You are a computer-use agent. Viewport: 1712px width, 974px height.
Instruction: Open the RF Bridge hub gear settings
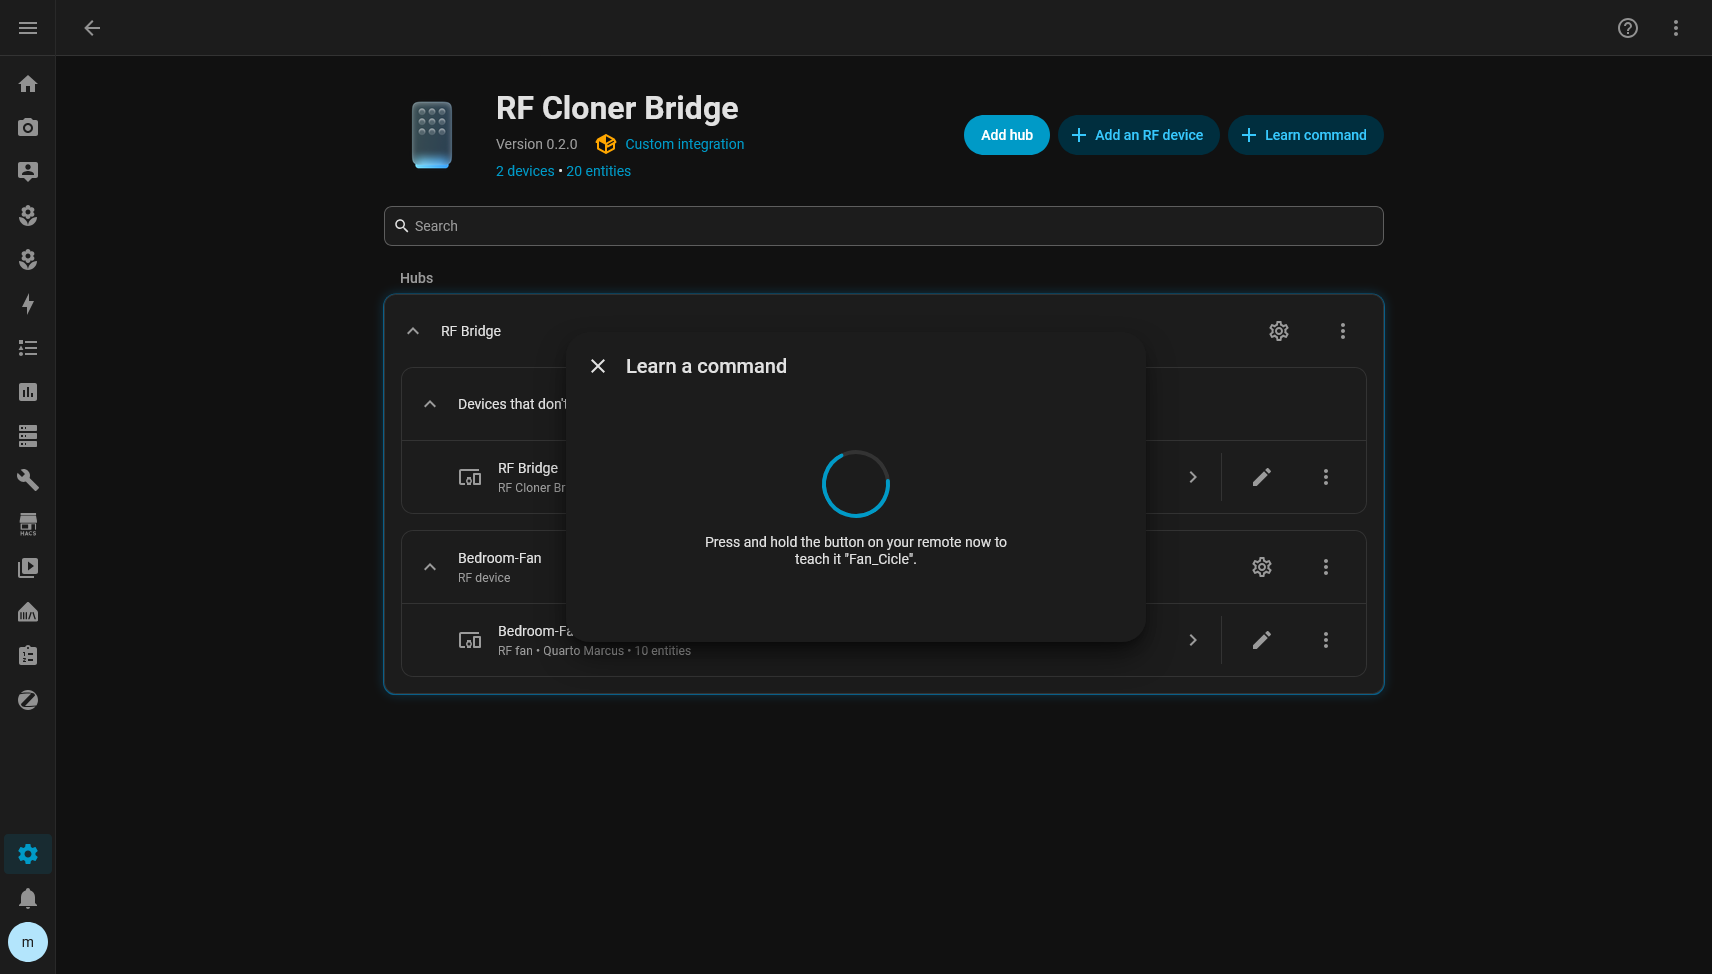coord(1279,331)
